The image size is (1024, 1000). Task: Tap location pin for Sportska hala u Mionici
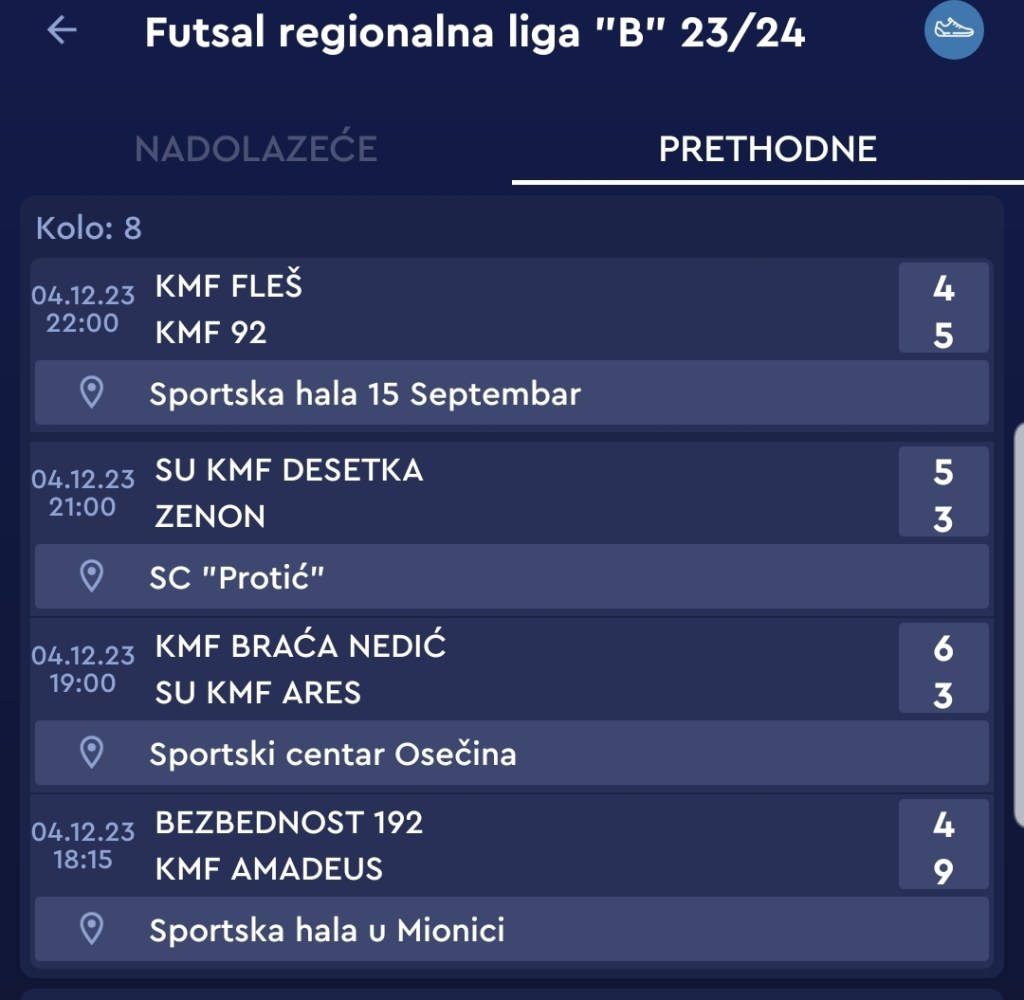tap(92, 929)
